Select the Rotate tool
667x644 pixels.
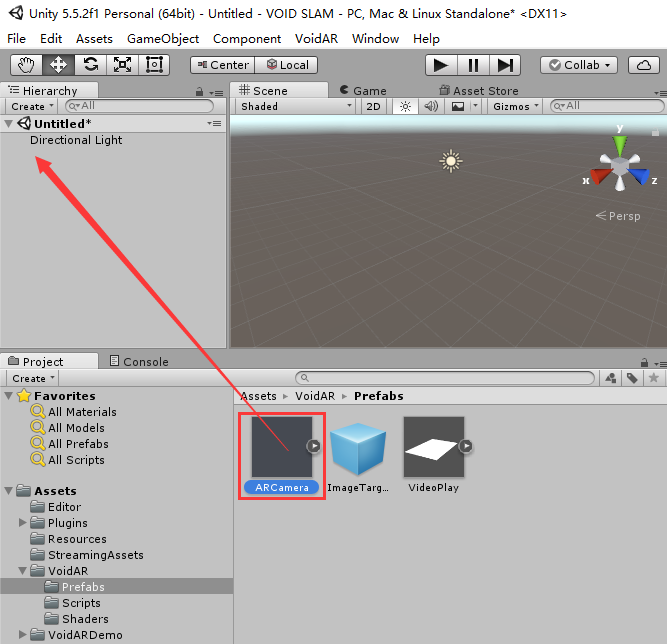point(90,65)
